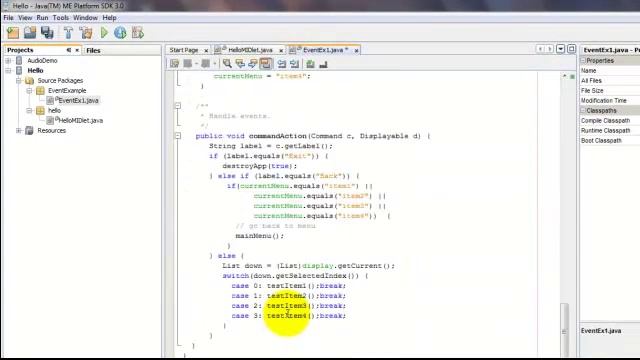The width and height of the screenshot is (640, 360).
Task: Click the Last Edit editor toolbar icon
Action: [175, 64]
